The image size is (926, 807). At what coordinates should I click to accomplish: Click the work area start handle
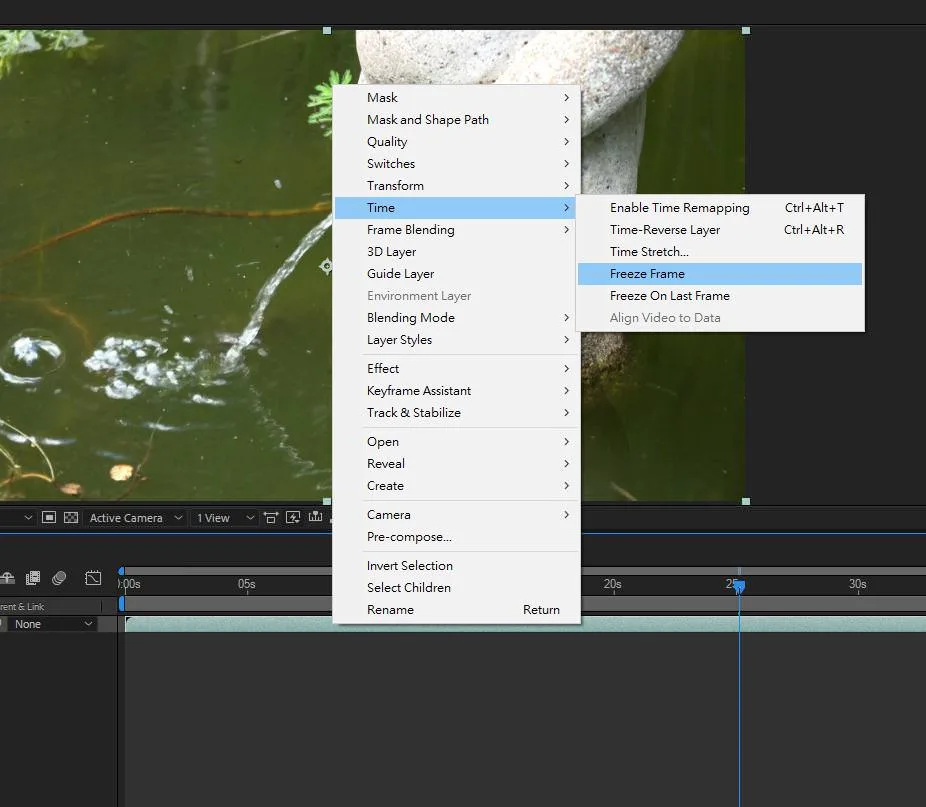click(x=122, y=604)
